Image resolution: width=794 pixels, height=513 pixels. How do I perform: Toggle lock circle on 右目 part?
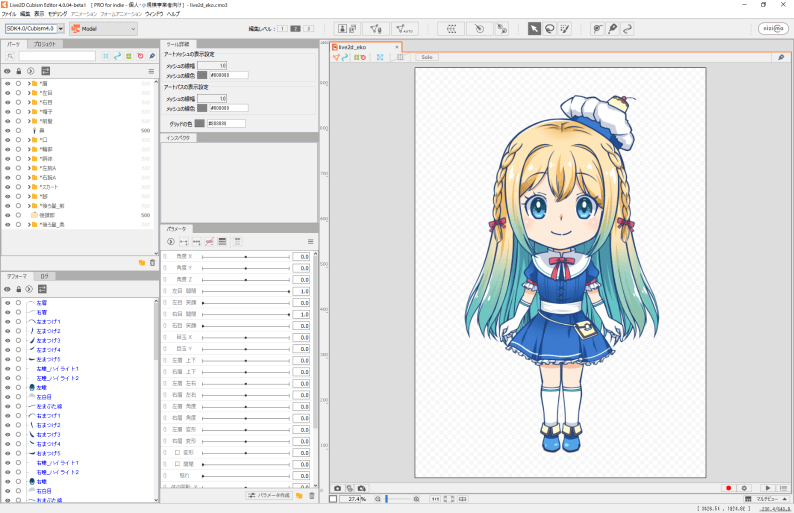18,102
